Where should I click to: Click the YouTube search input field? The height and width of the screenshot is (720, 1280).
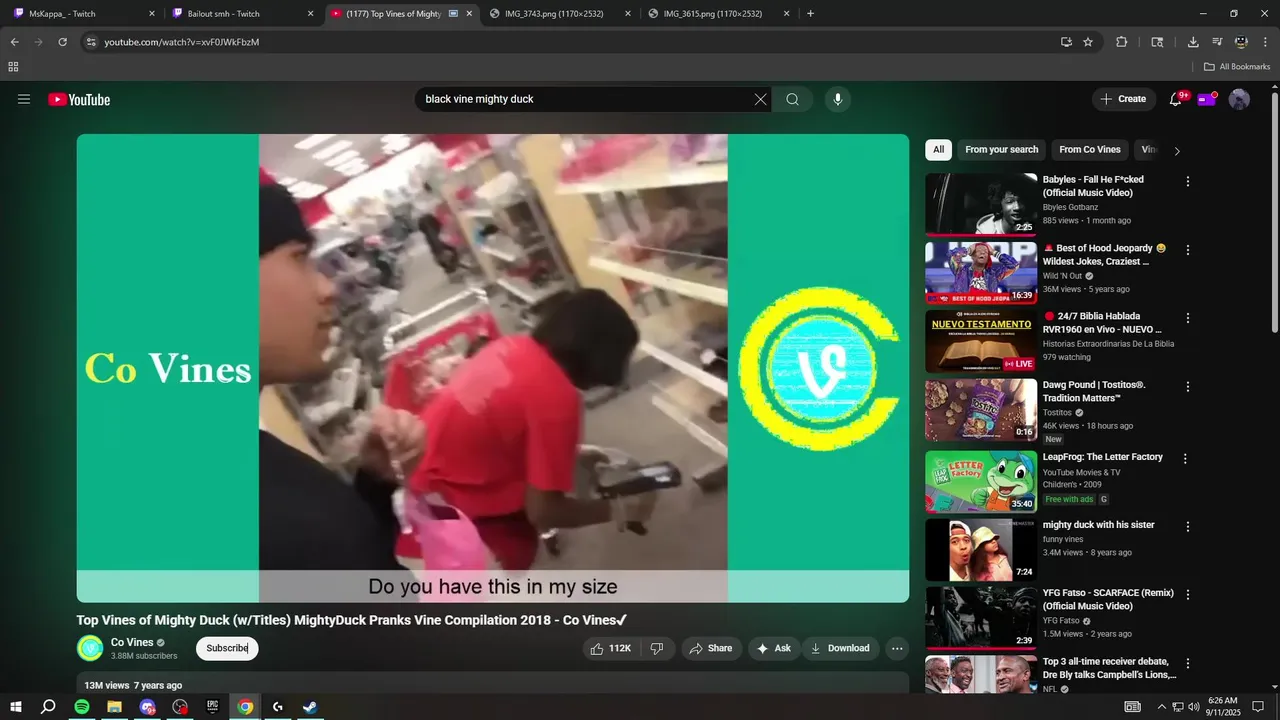tap(585, 99)
